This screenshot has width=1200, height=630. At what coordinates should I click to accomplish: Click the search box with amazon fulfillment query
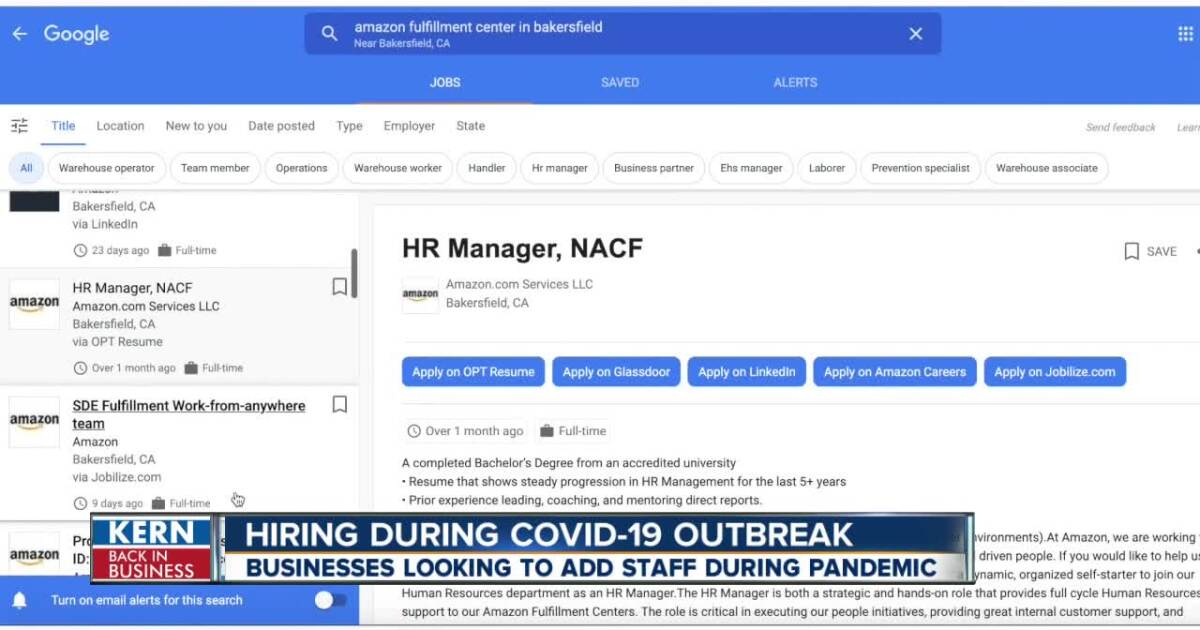[x=622, y=34]
